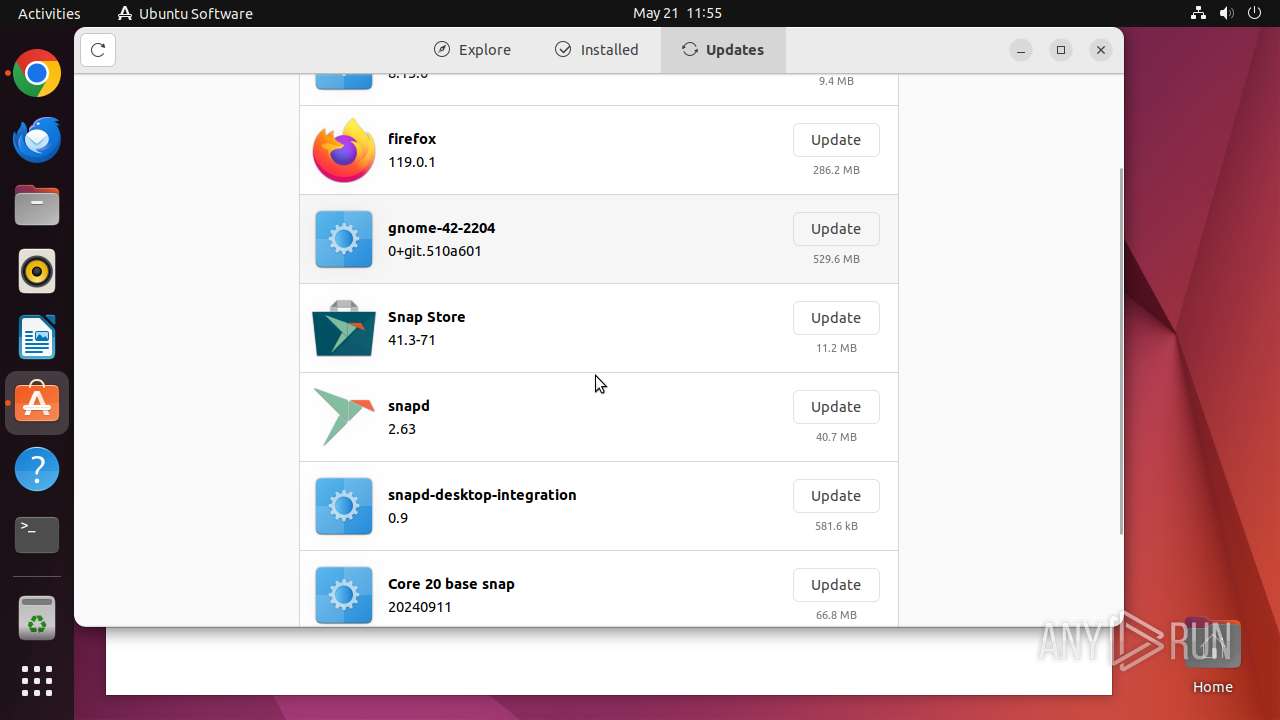Open Thunderbird Mail from the dock
The height and width of the screenshot is (720, 1280).
click(37, 140)
